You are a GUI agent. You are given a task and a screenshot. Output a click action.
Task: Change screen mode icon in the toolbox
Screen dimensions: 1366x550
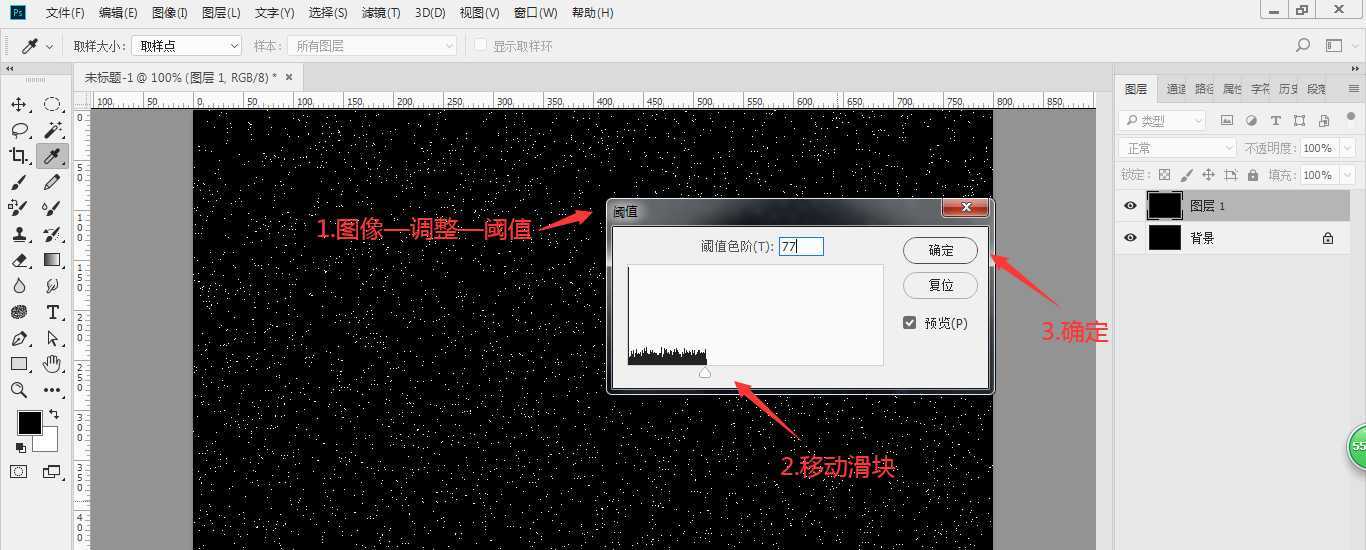tap(52, 471)
